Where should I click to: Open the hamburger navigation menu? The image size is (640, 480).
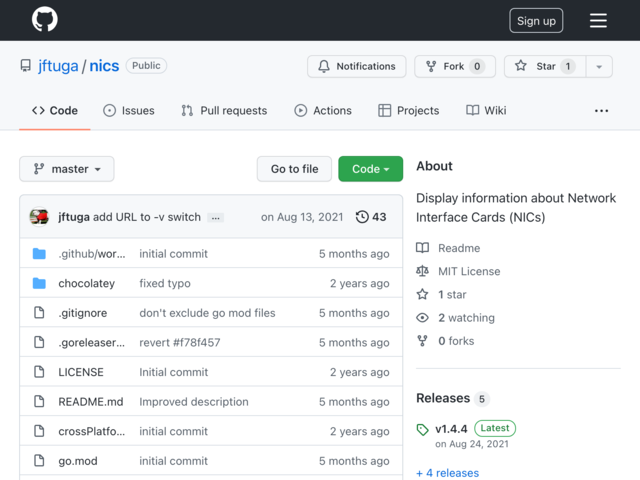(x=598, y=20)
